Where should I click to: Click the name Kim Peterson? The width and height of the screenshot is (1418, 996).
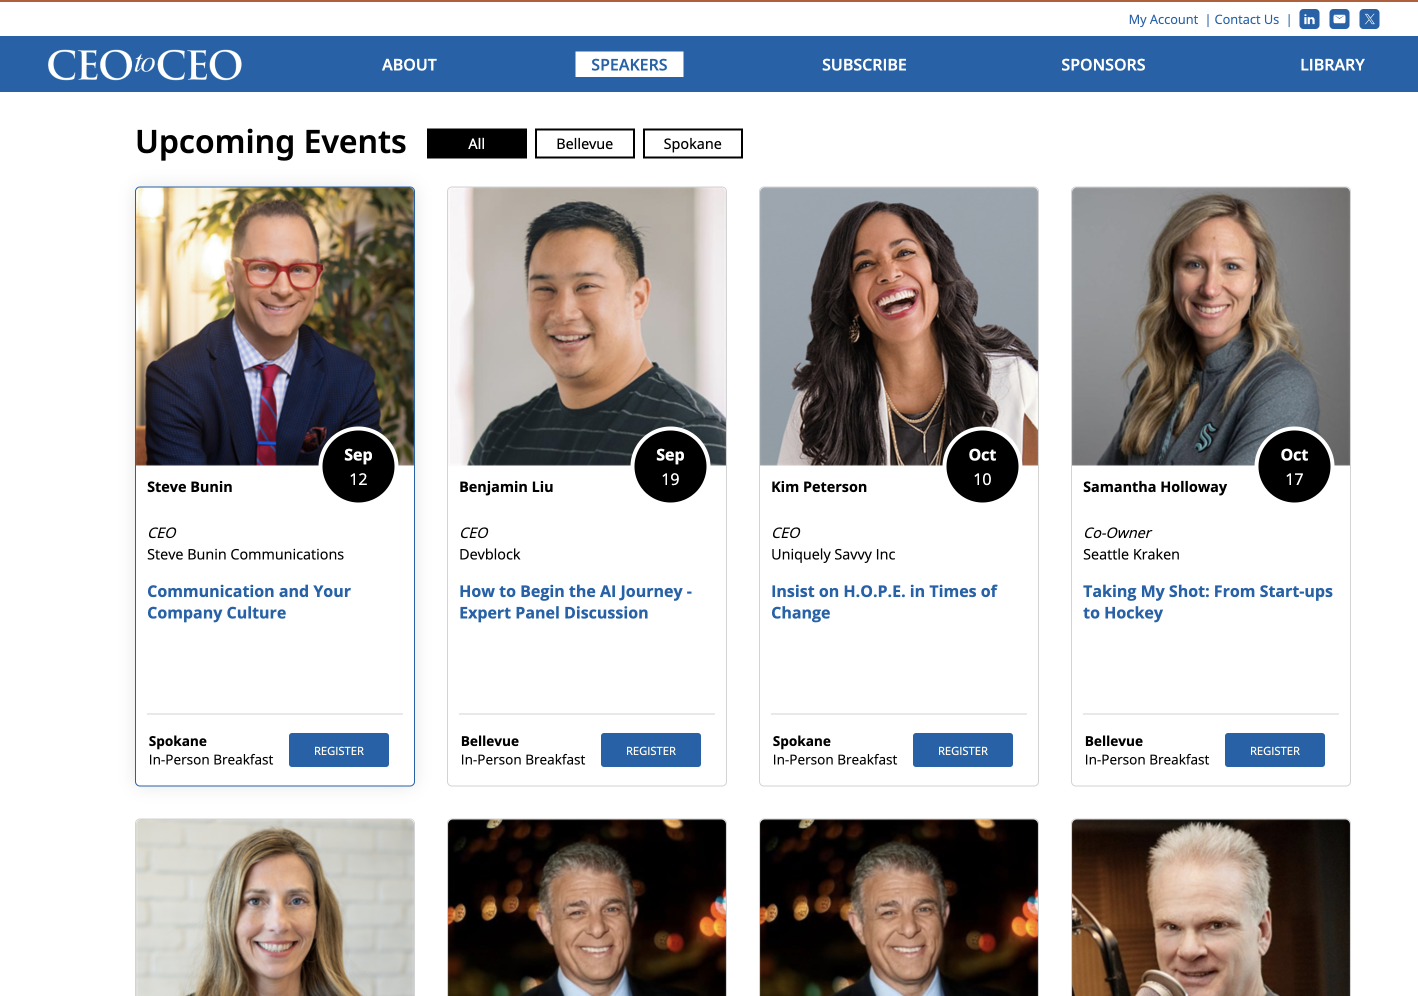819,487
